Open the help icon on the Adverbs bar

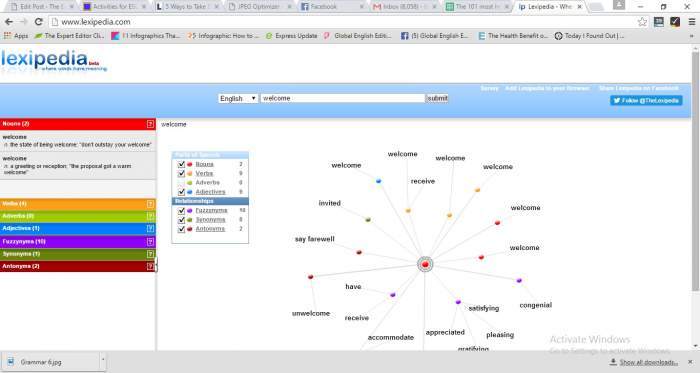click(x=150, y=216)
